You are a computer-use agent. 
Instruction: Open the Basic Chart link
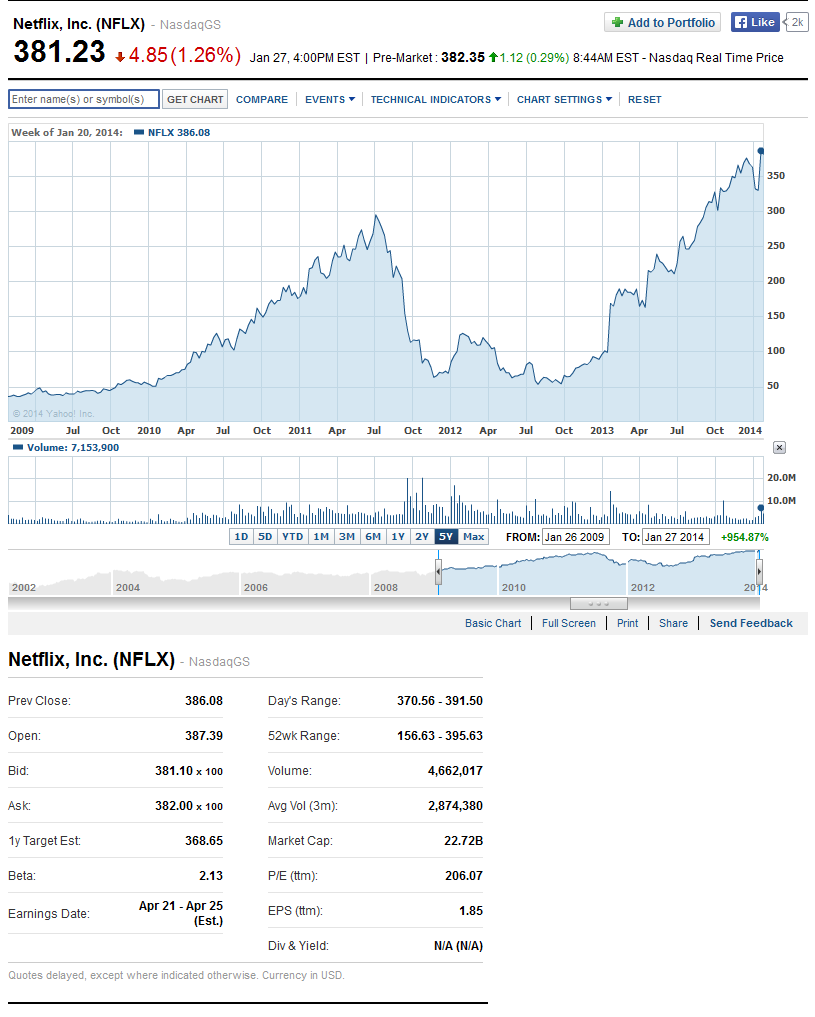pos(493,623)
